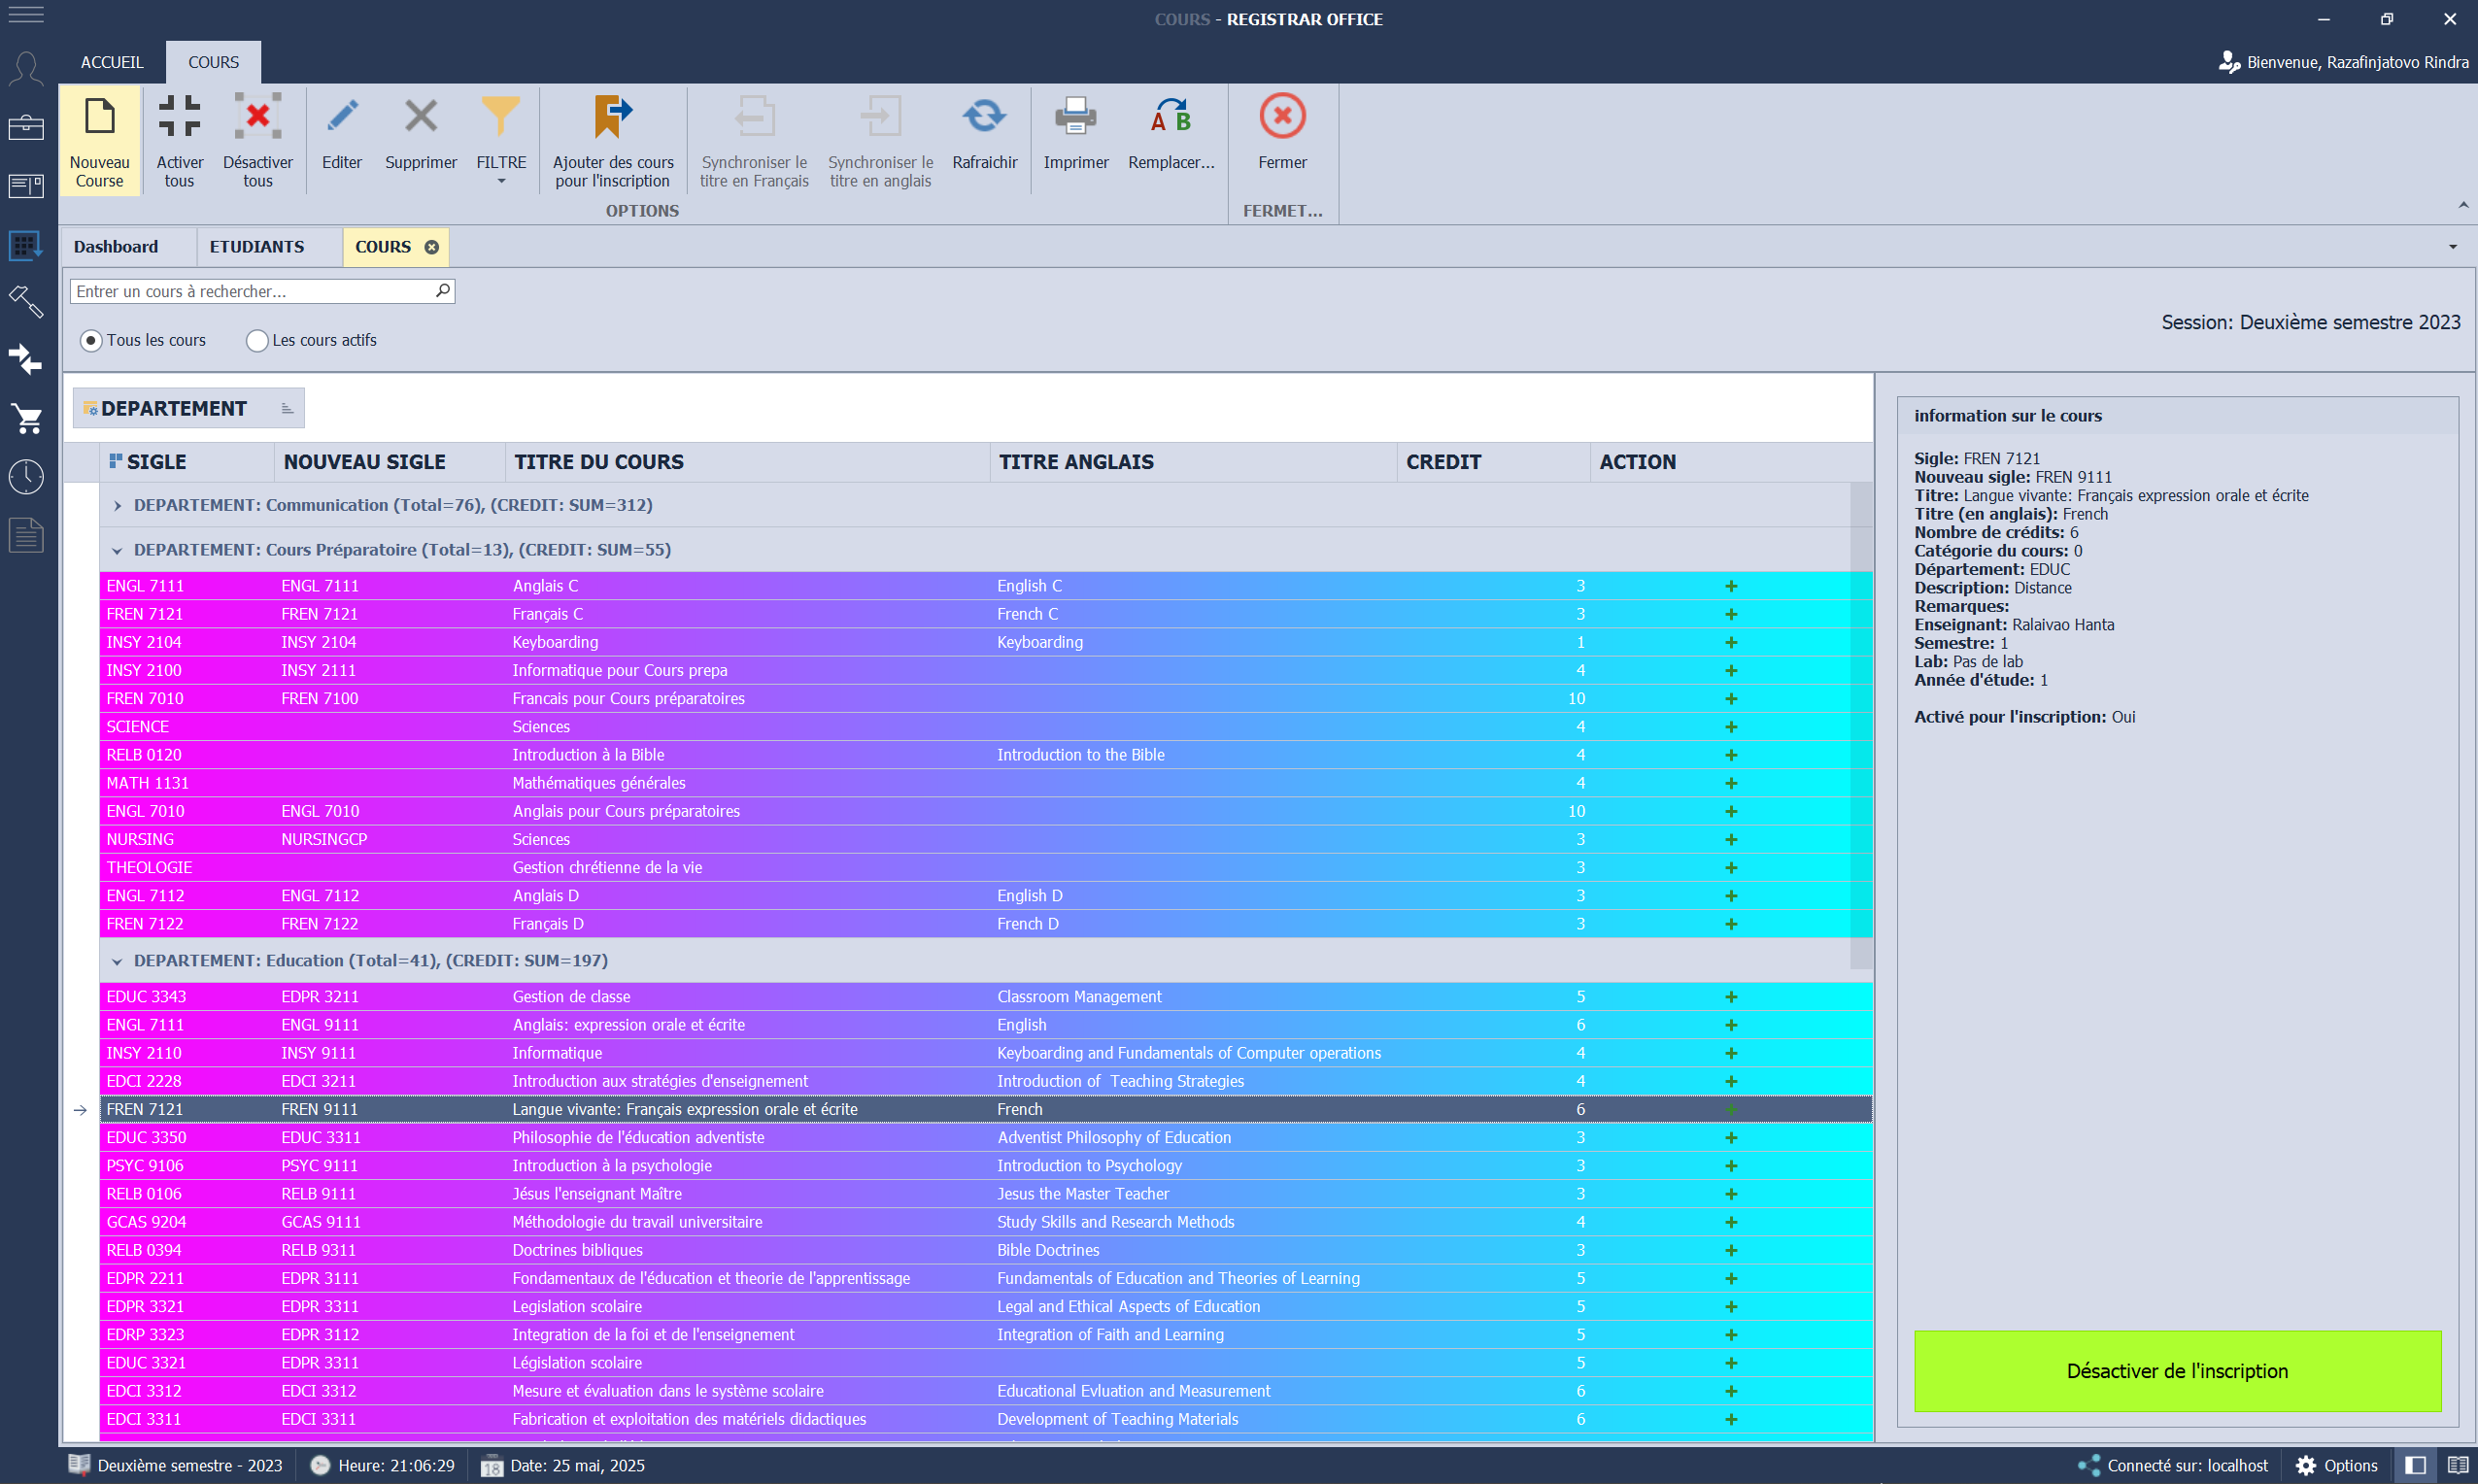Click the Désactiver tous icon

point(257,118)
